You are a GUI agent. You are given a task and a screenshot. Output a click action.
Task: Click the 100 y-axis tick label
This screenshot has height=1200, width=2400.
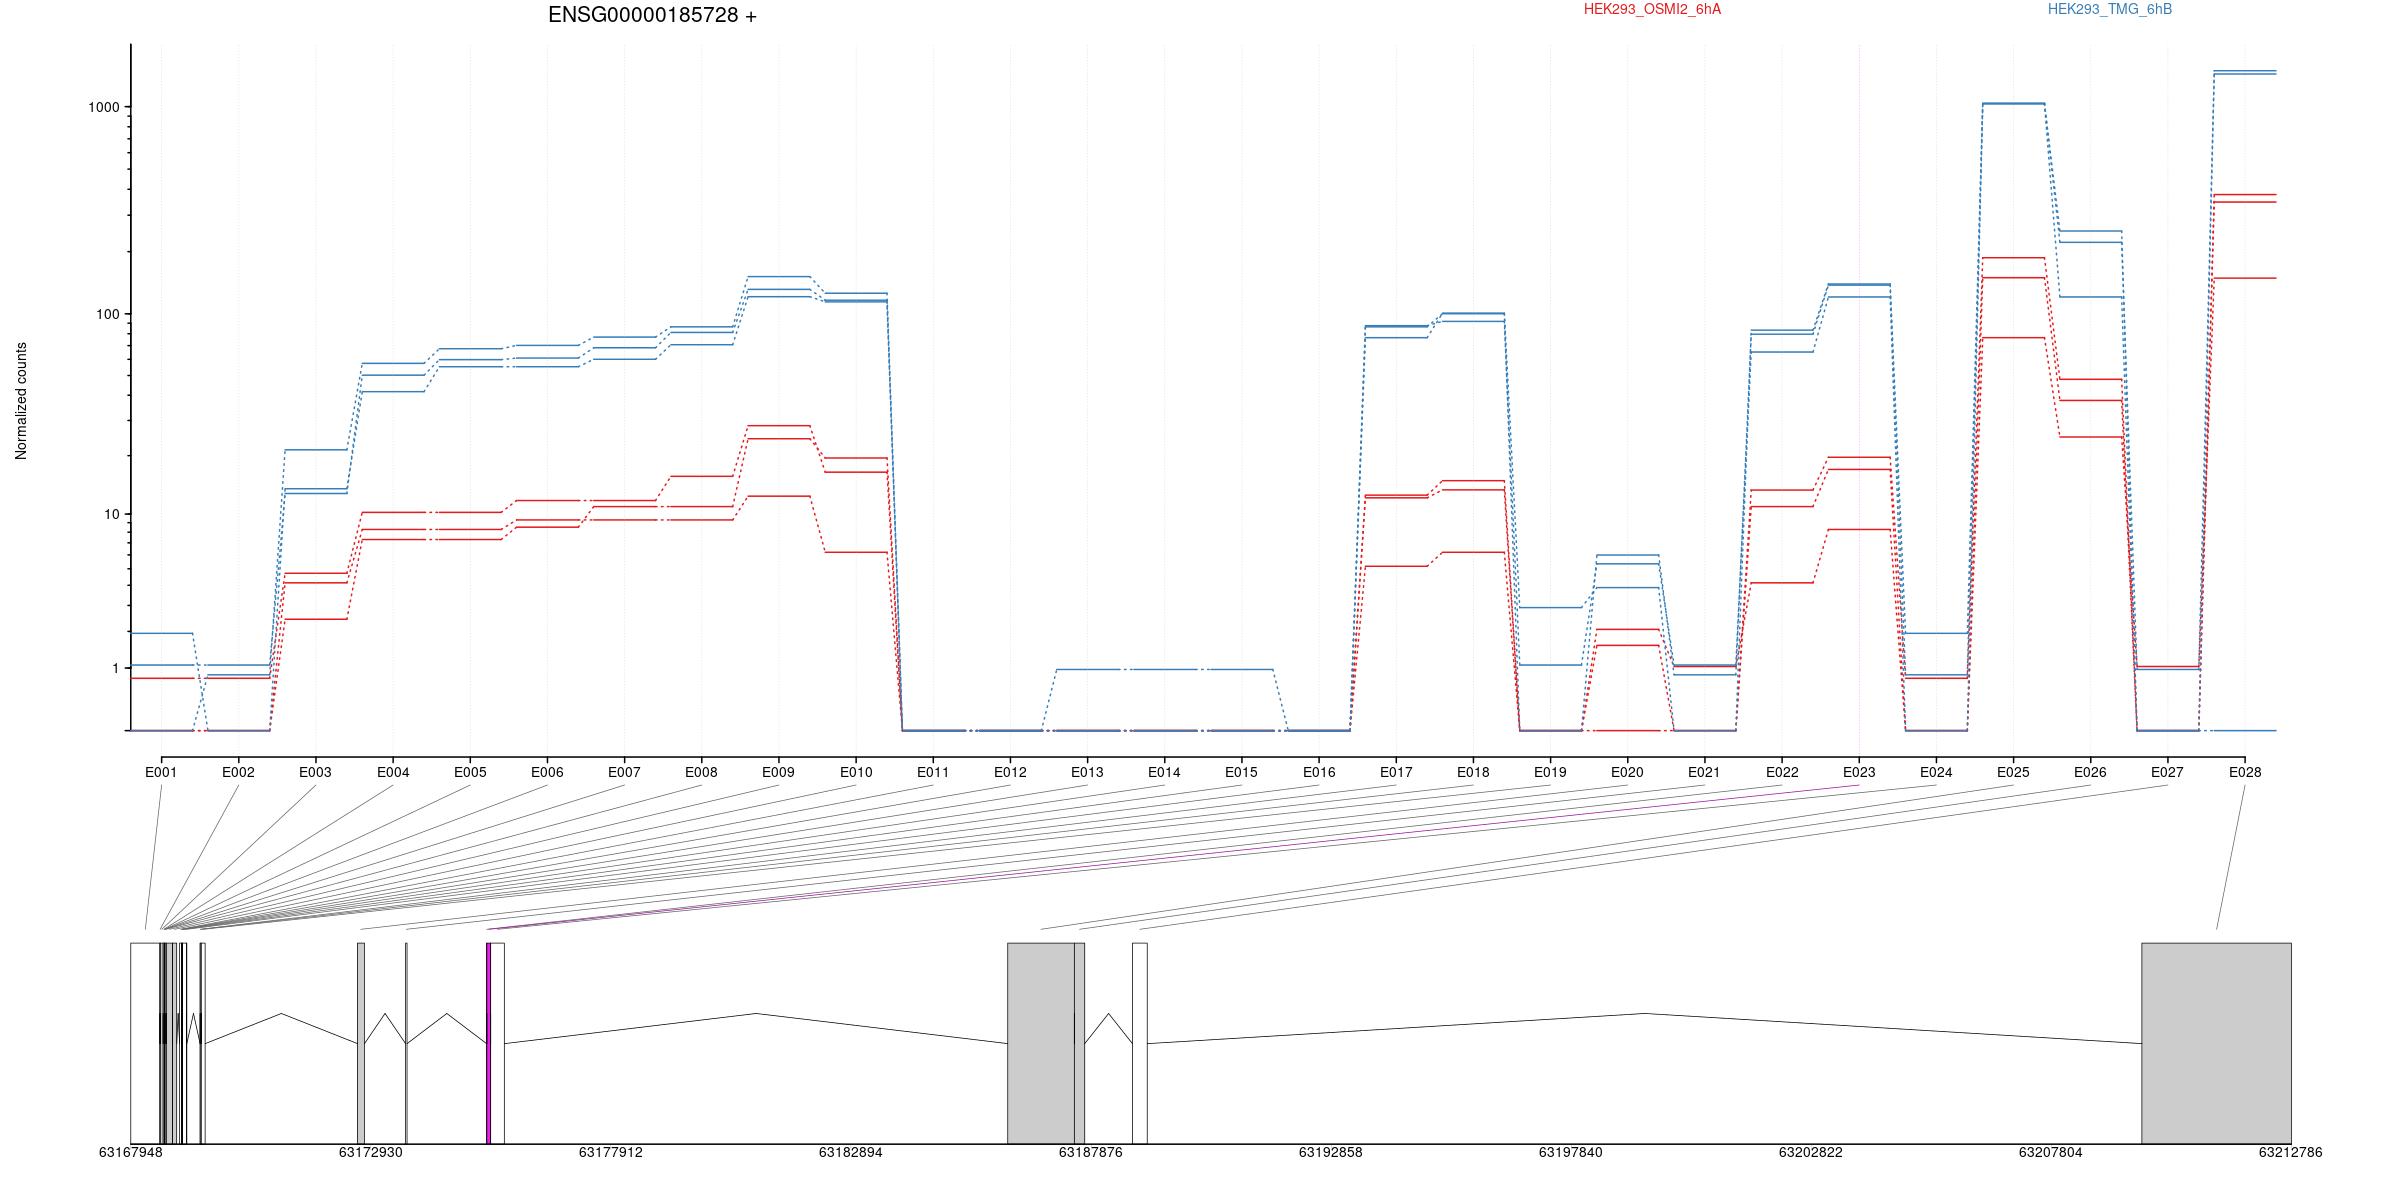(107, 314)
